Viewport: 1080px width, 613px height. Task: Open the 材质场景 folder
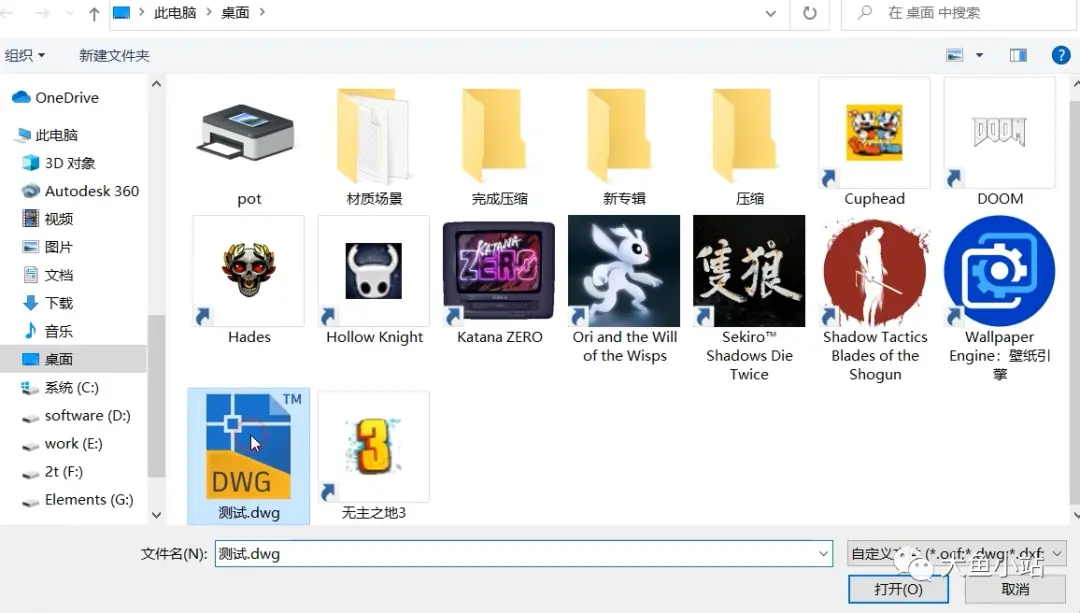coord(374,136)
